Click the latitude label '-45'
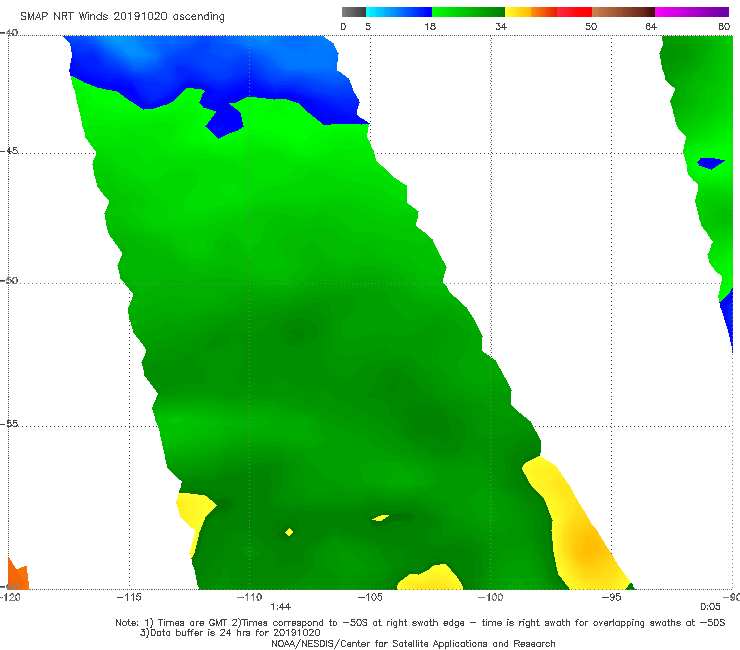Image resolution: width=740 pixels, height=650 pixels. point(9,151)
